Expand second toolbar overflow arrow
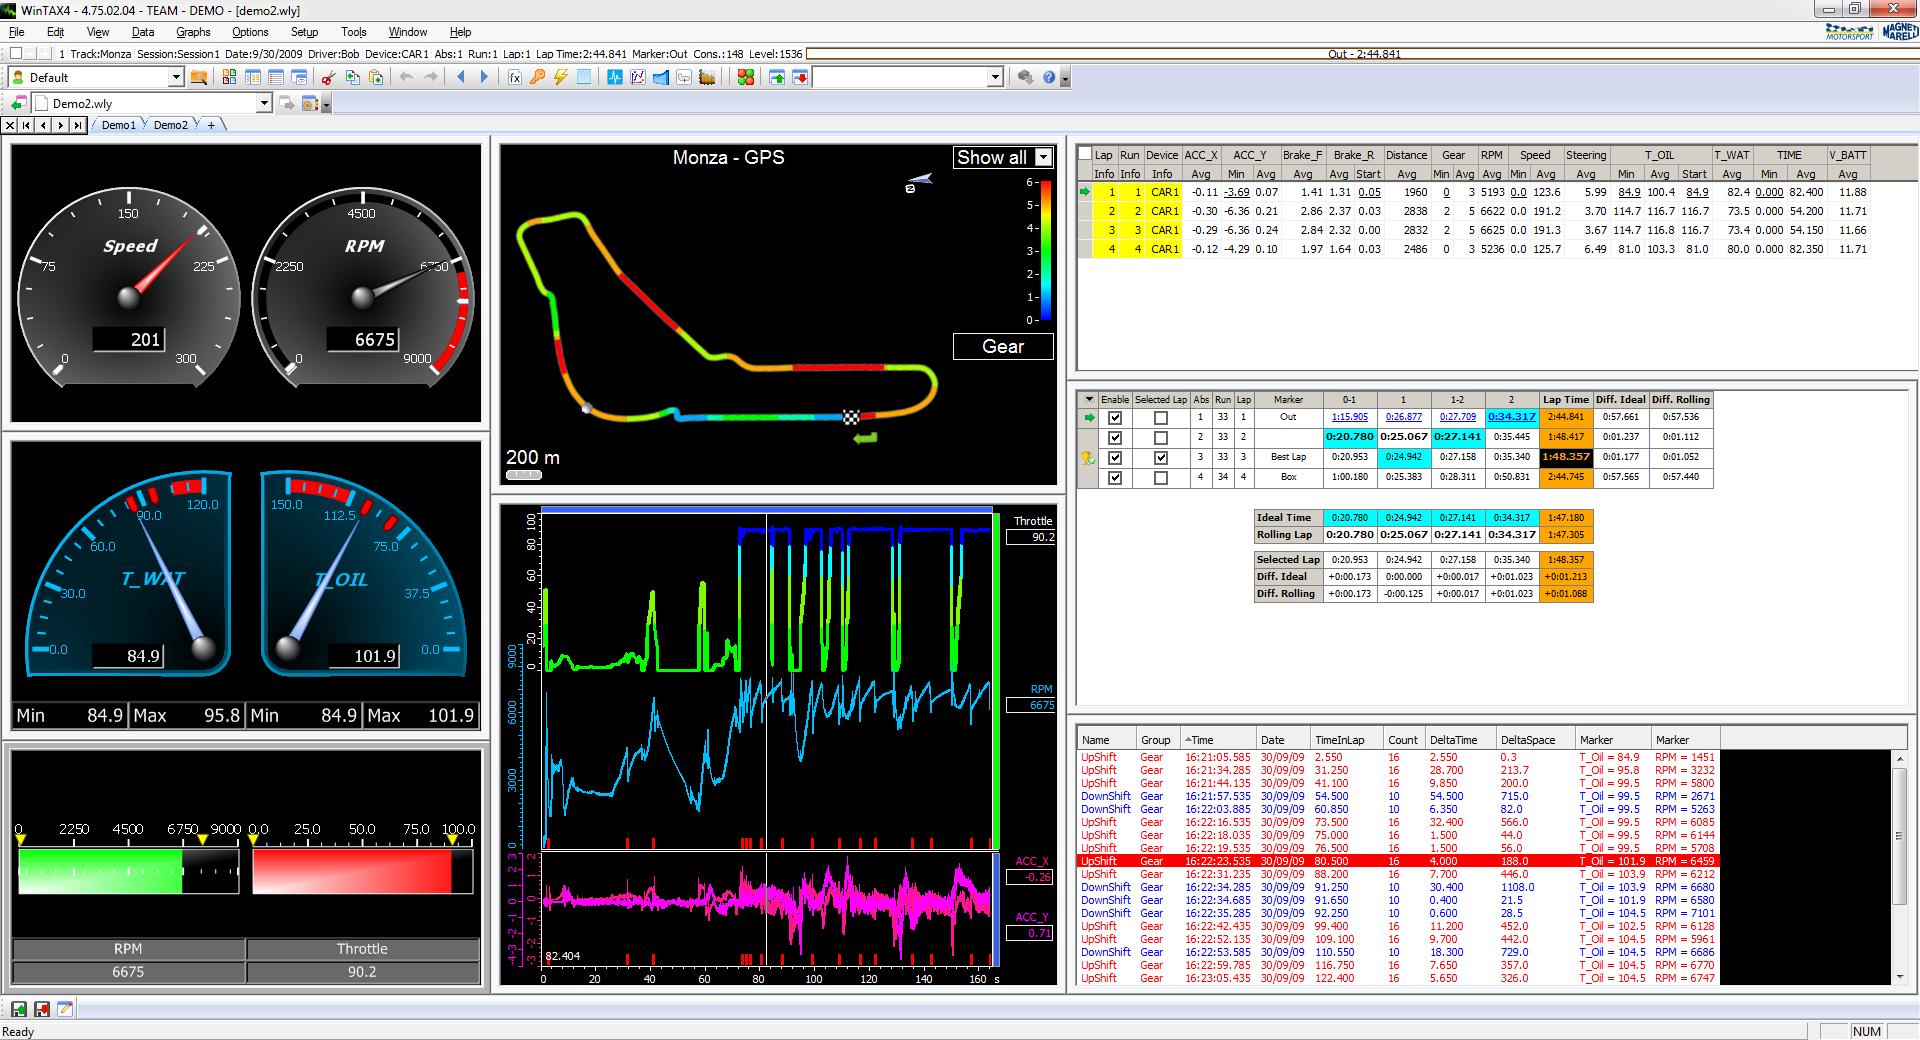This screenshot has width=1920, height=1040. (x=326, y=104)
